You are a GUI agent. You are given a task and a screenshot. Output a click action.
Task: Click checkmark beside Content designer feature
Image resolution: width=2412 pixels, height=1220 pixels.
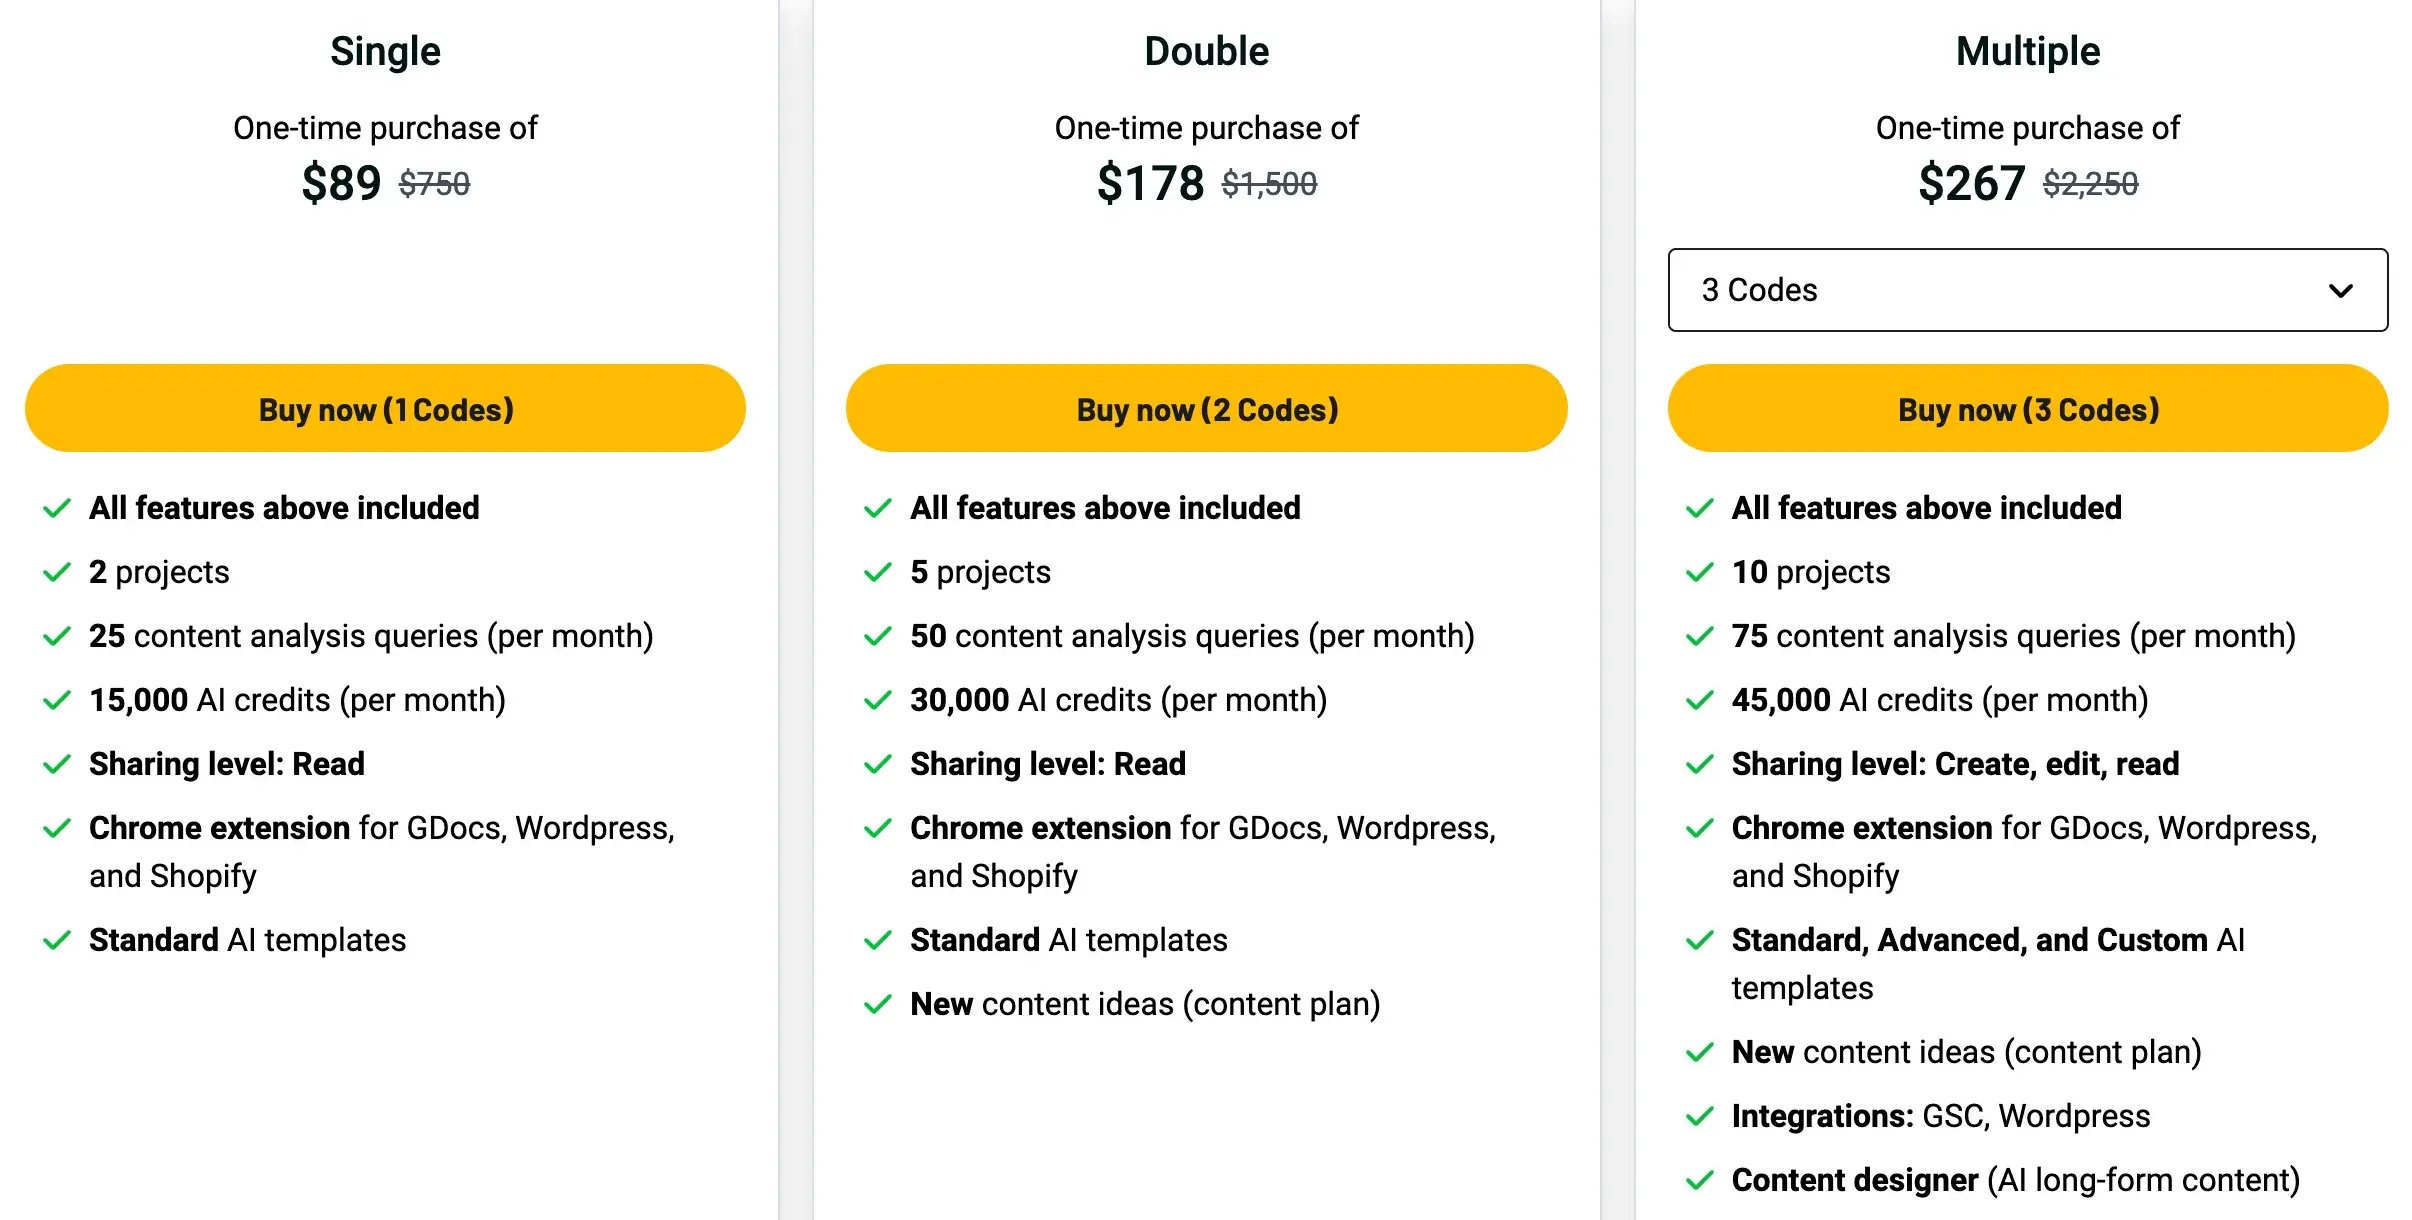click(1699, 1180)
